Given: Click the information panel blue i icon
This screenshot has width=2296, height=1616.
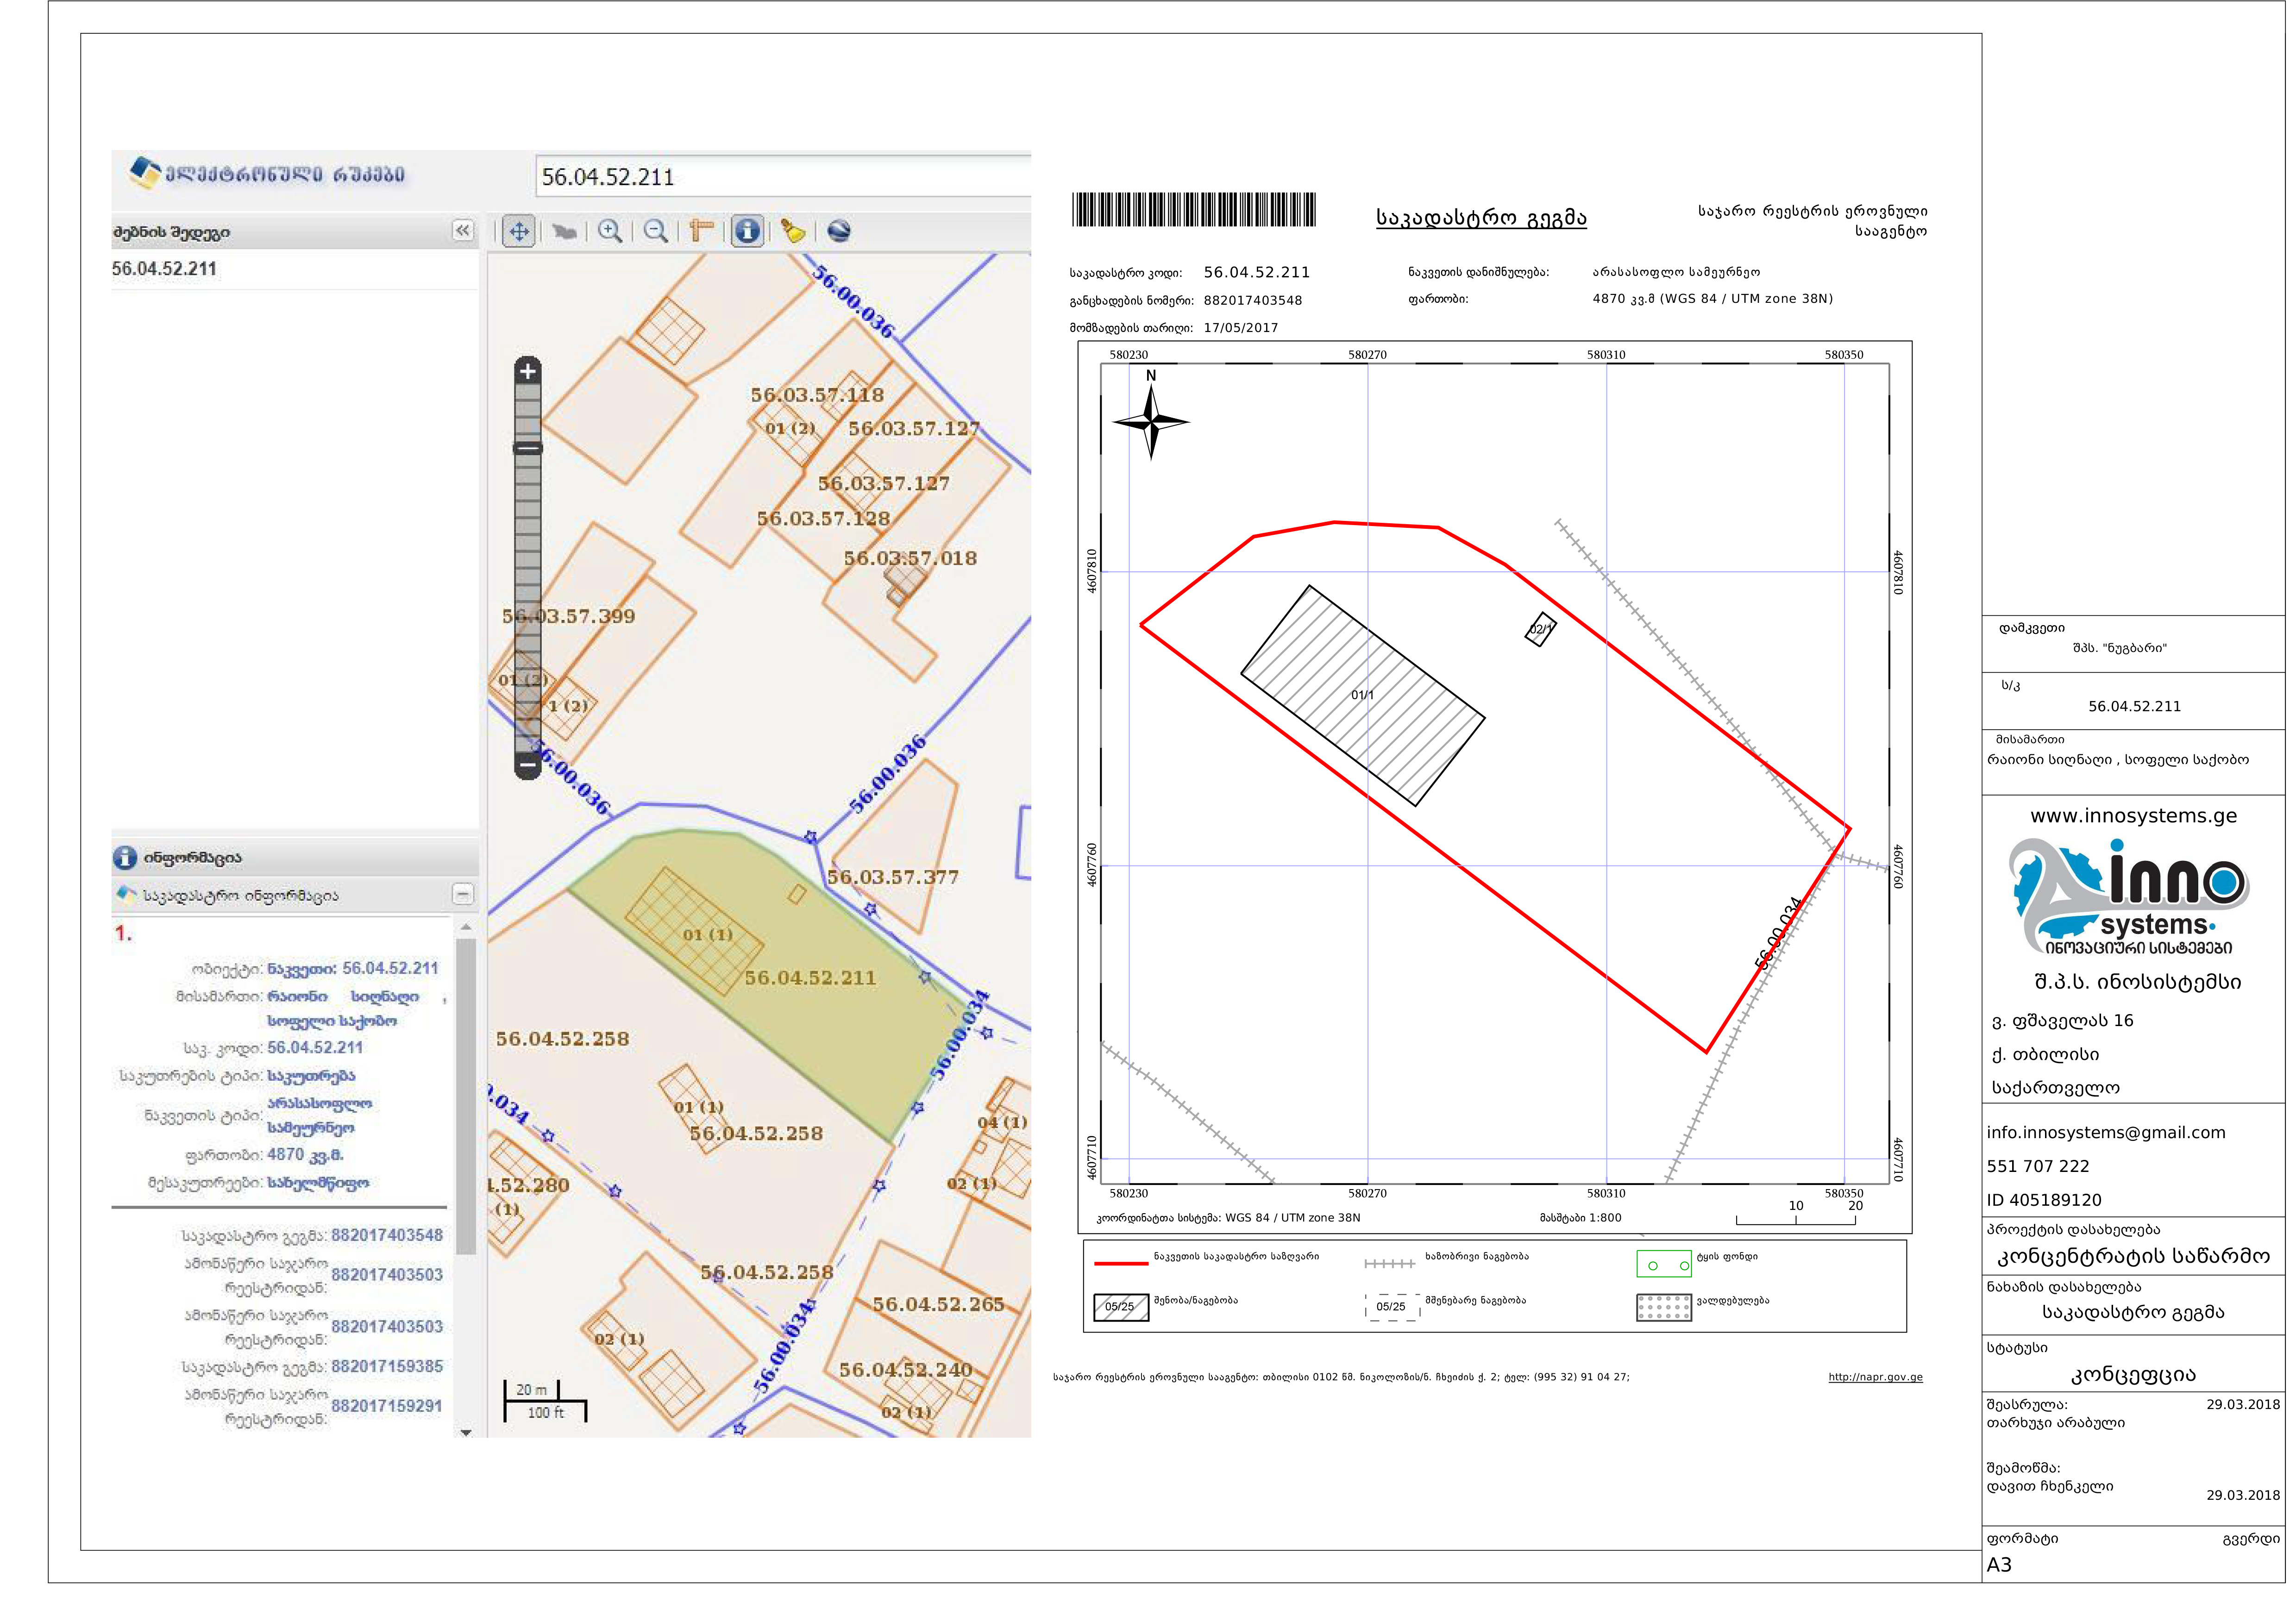Looking at the screenshot, I should tap(125, 858).
